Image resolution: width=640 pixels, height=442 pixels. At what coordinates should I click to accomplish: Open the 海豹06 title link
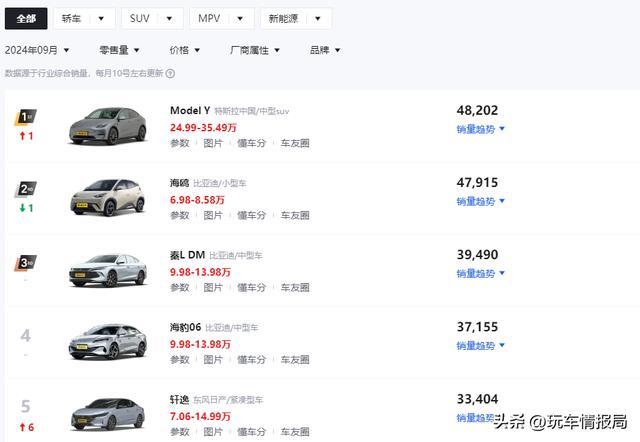186,327
